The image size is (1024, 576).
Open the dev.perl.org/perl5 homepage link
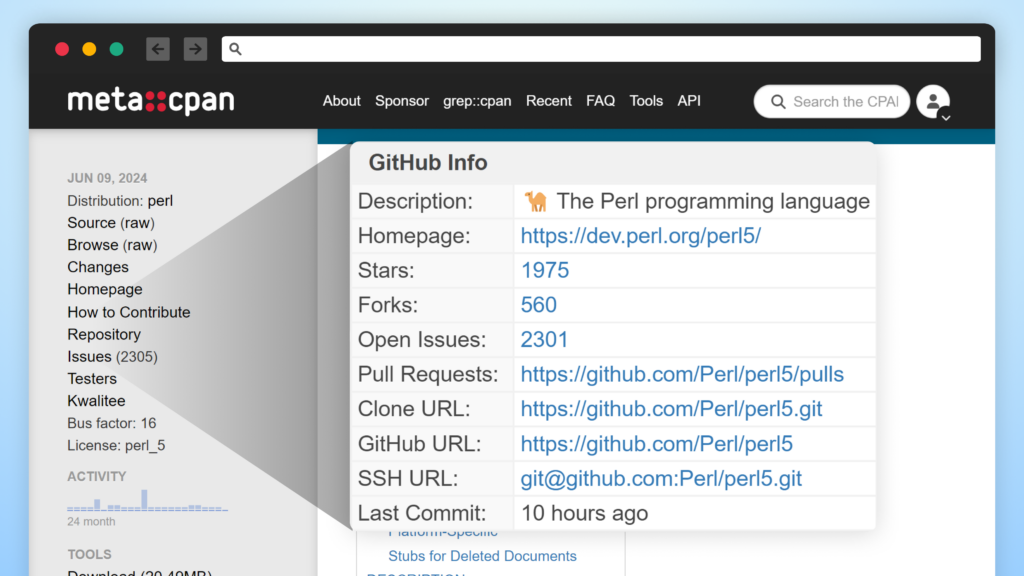pyautogui.click(x=641, y=236)
